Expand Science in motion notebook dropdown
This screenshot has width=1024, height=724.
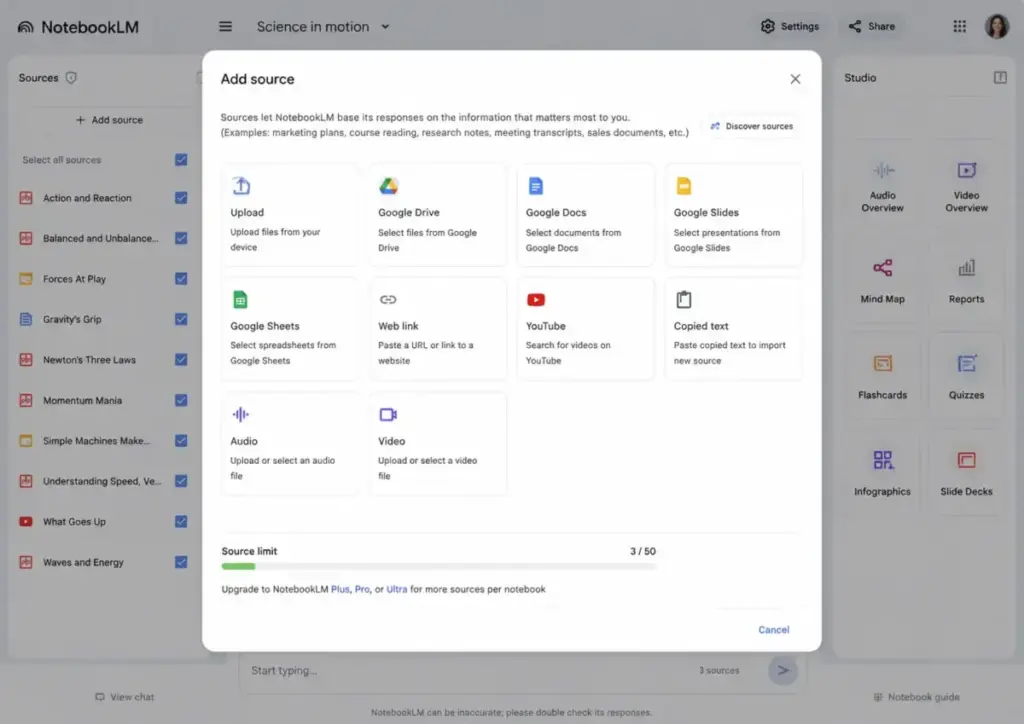coord(385,27)
